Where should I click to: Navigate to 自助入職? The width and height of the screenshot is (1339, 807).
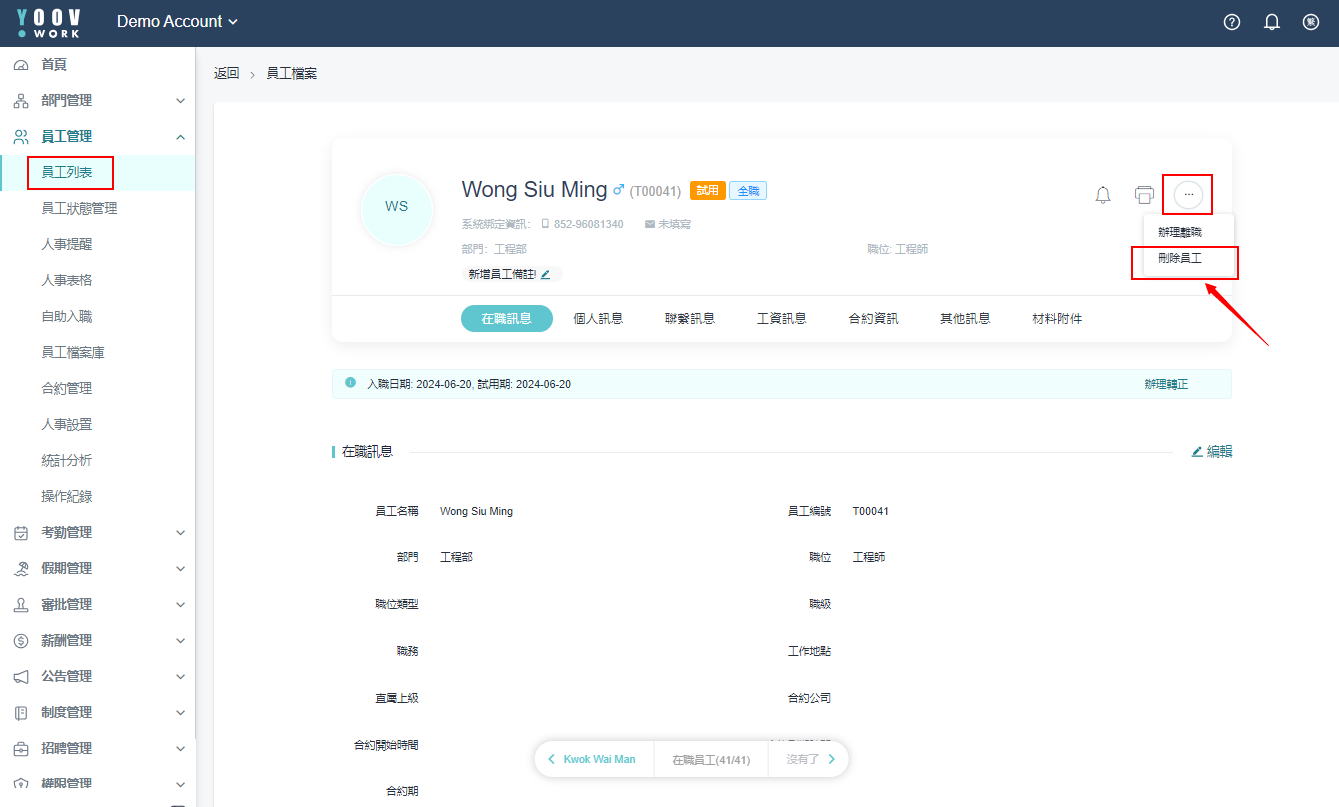click(67, 317)
